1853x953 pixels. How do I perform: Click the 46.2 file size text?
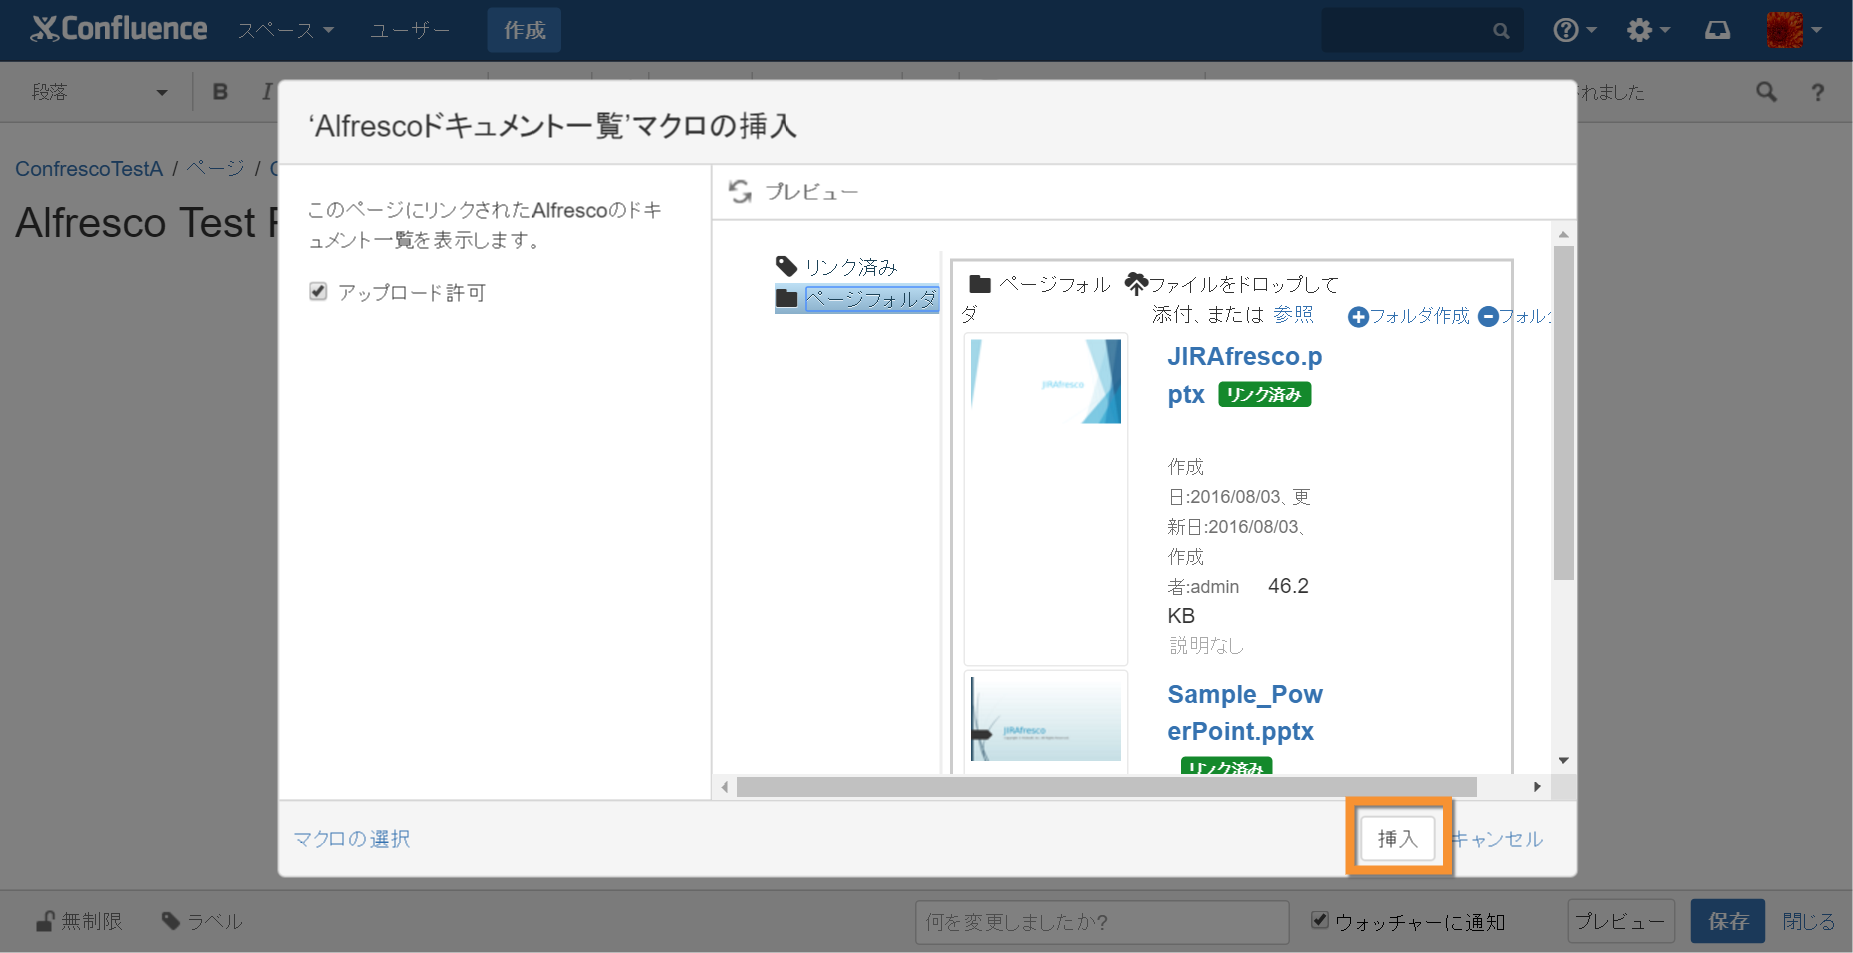coord(1288,586)
